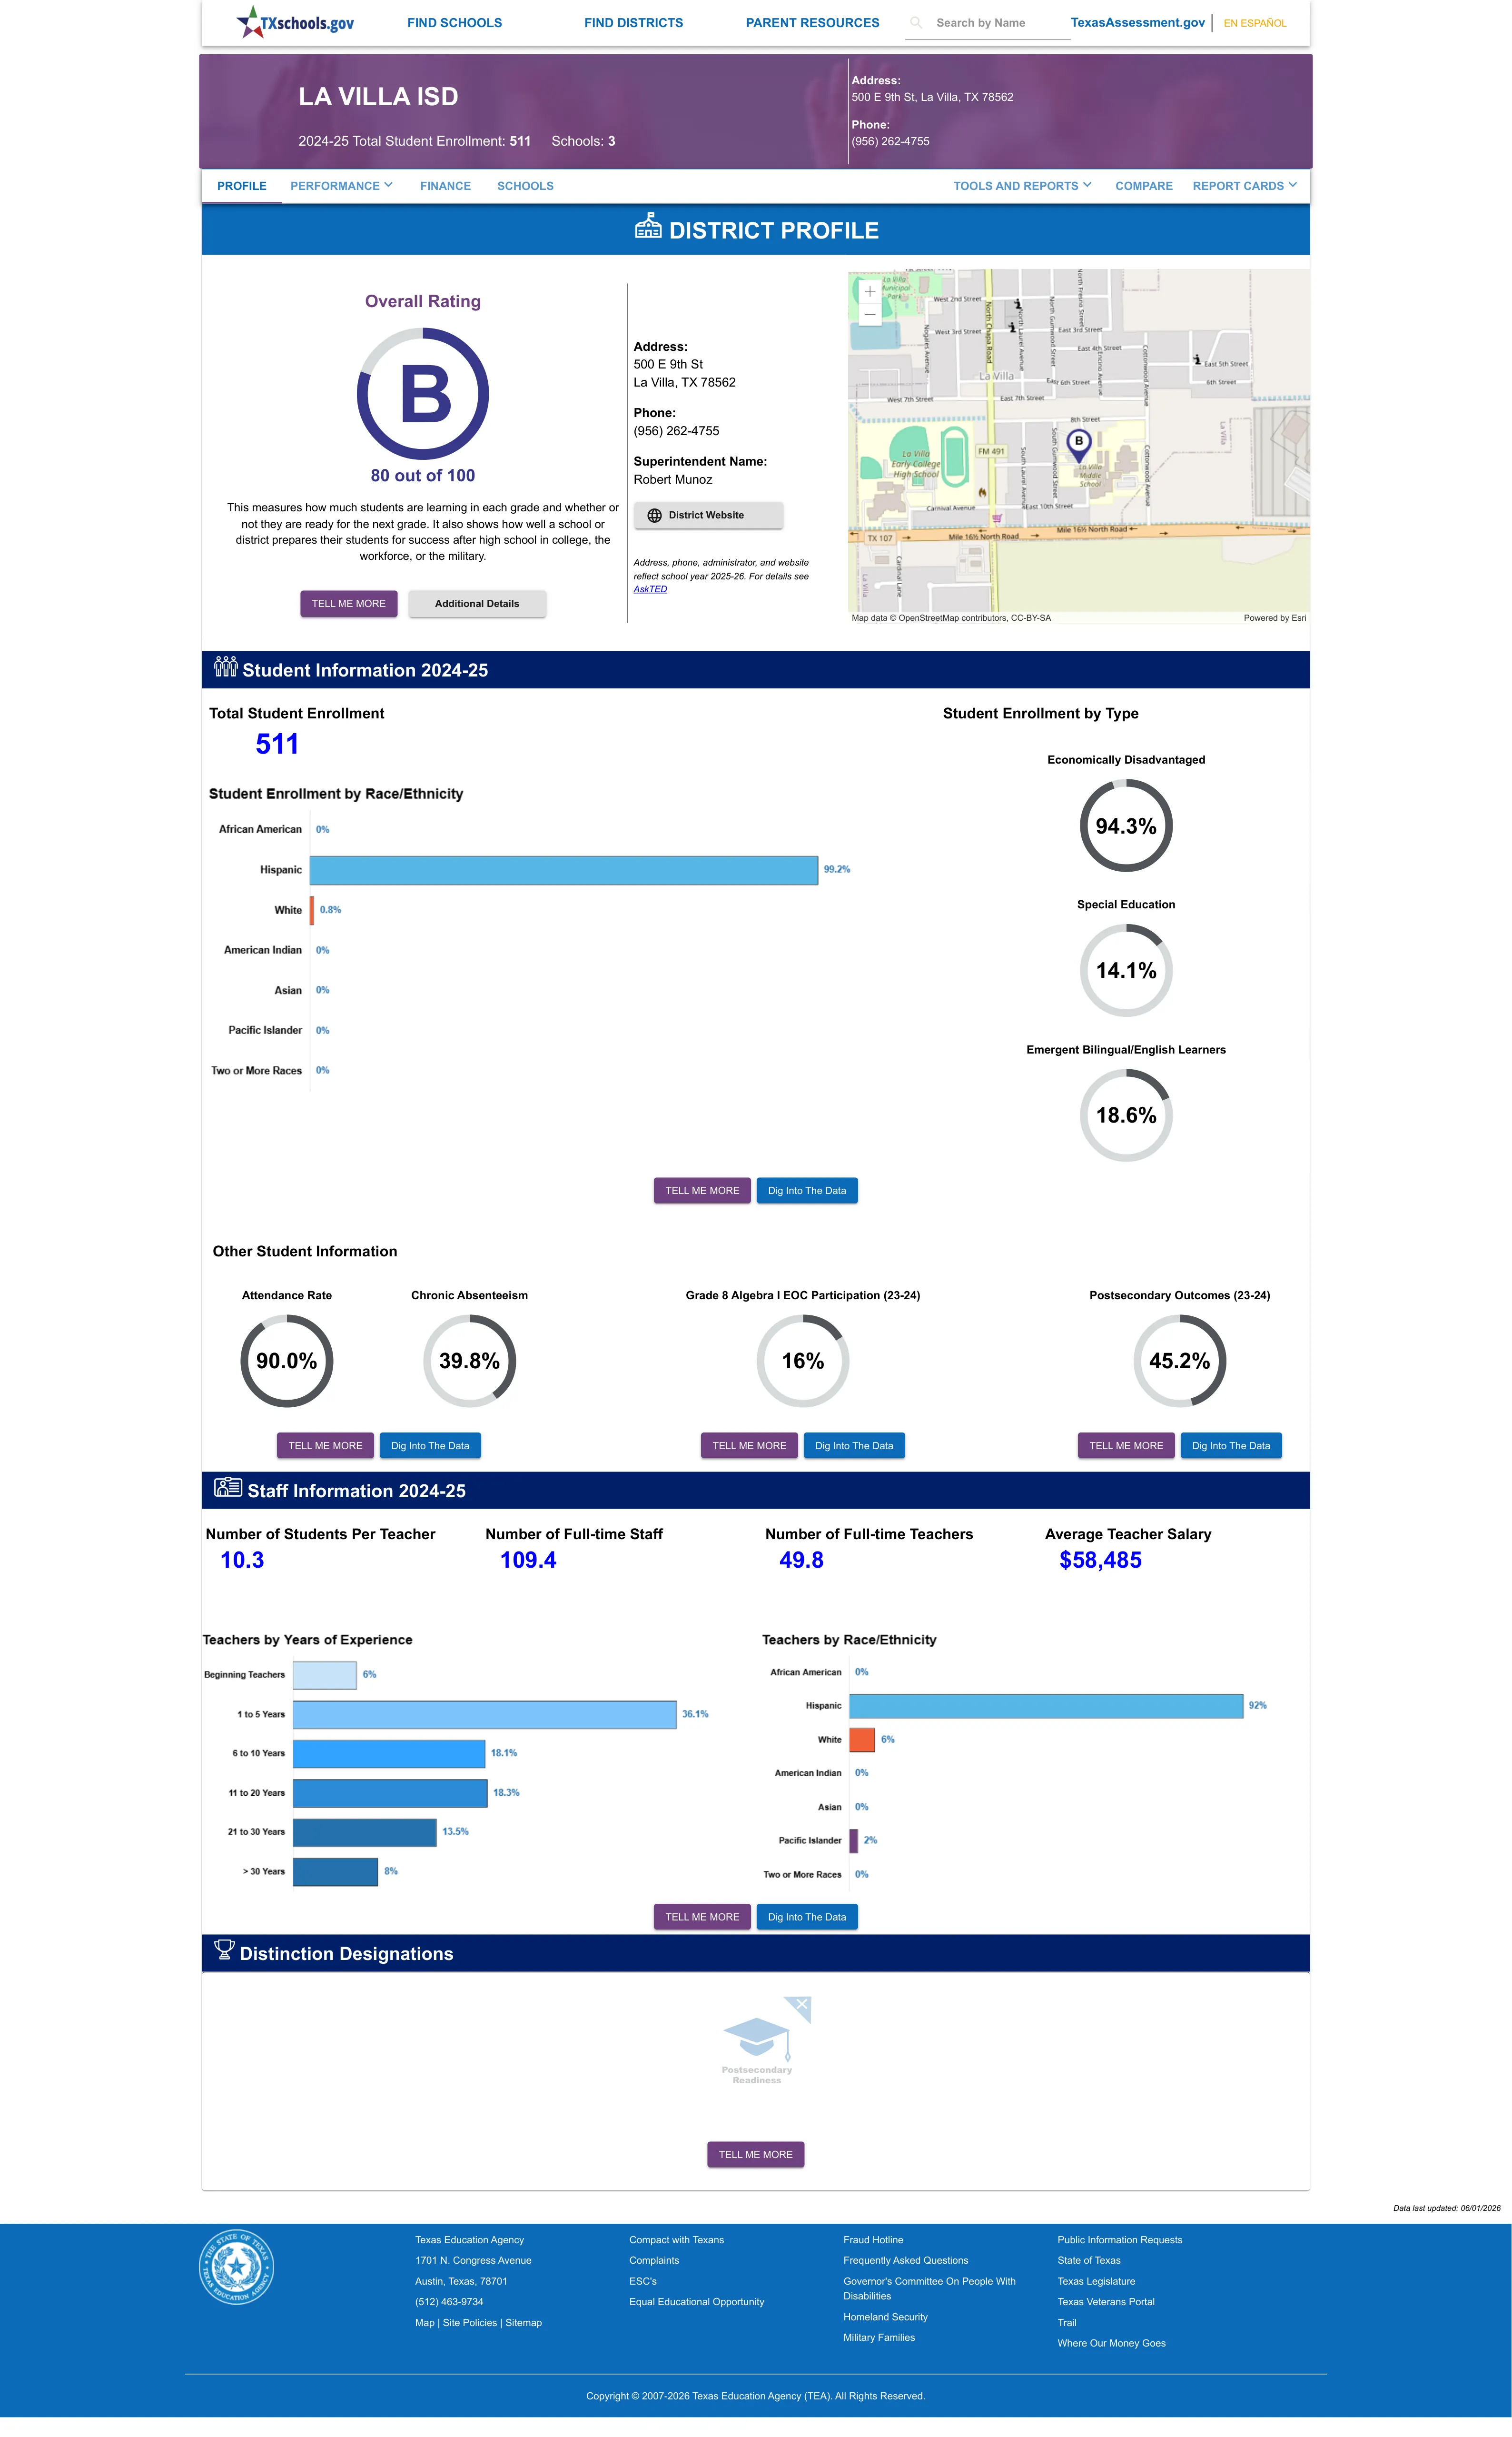Click the map zoom out minus button
Image resolution: width=1512 pixels, height=2437 pixels.
870,314
